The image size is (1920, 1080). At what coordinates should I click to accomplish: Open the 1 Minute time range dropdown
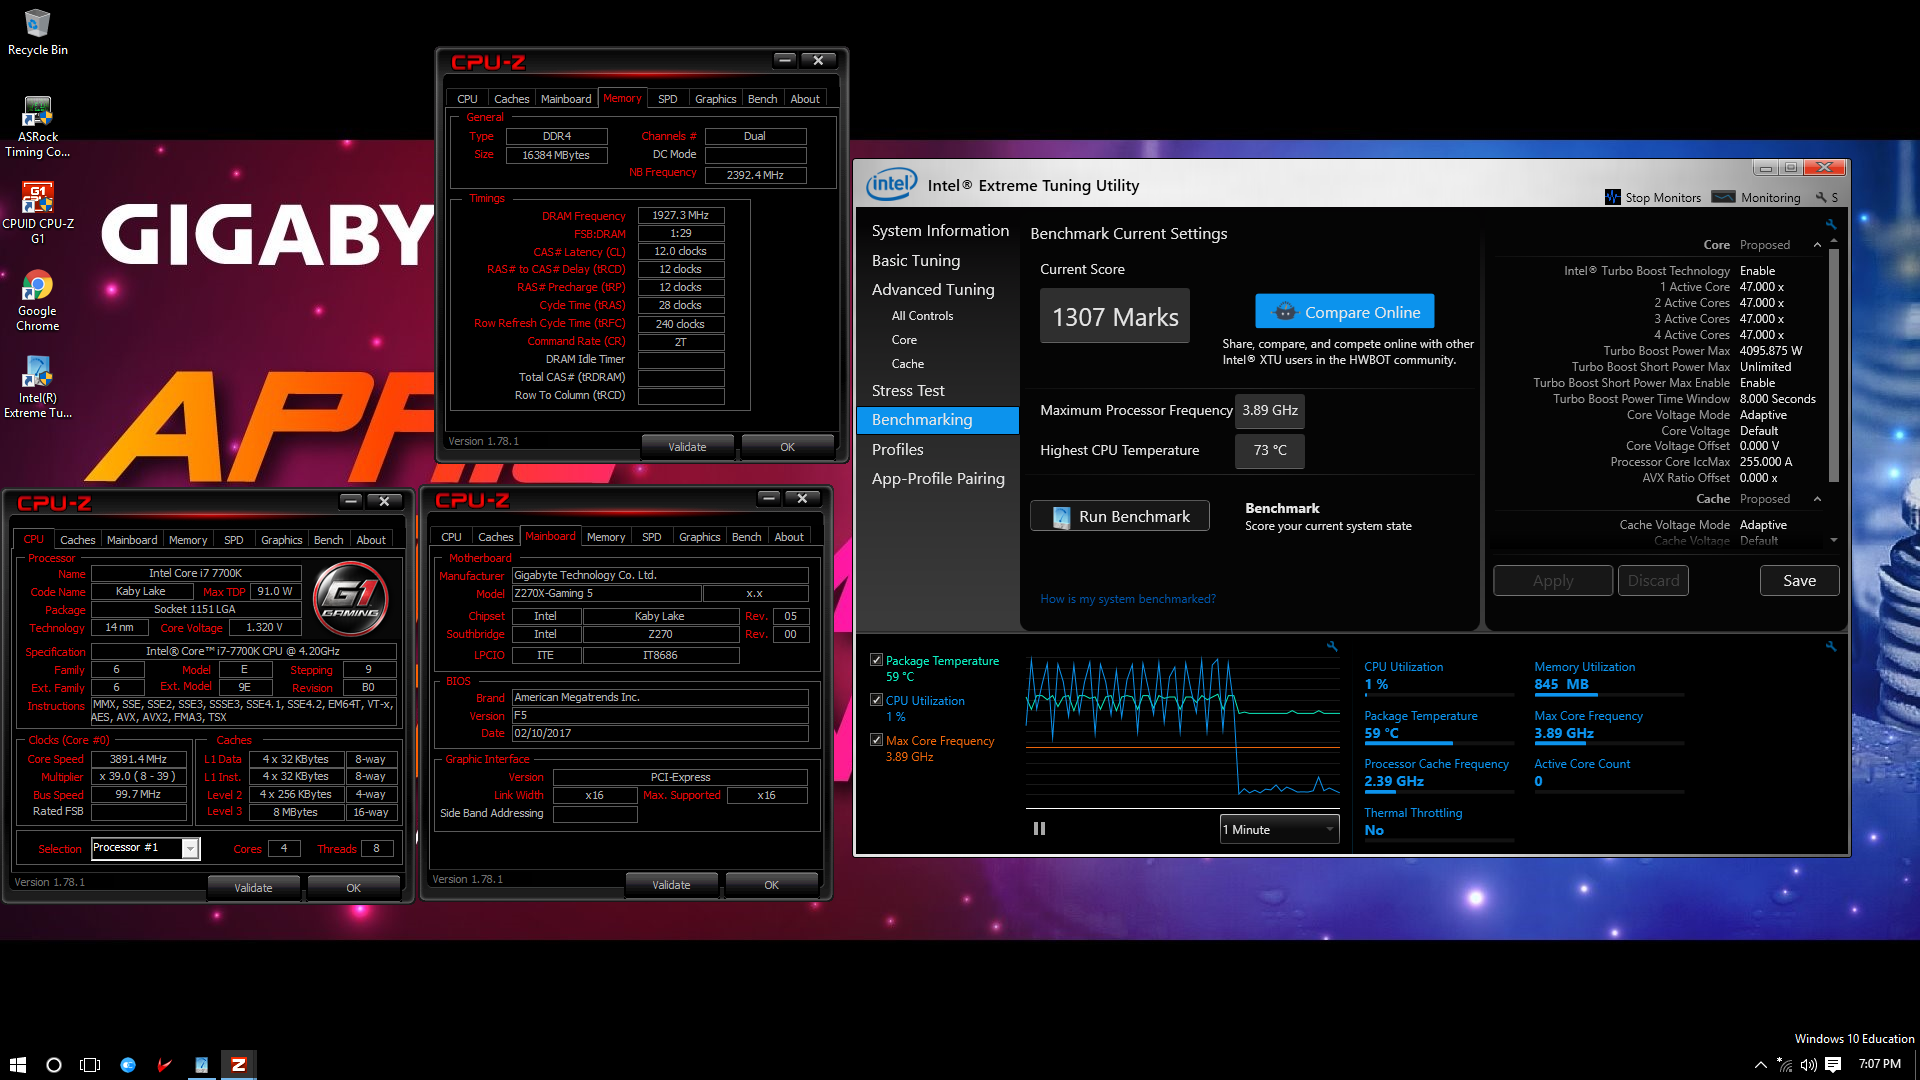[1279, 829]
